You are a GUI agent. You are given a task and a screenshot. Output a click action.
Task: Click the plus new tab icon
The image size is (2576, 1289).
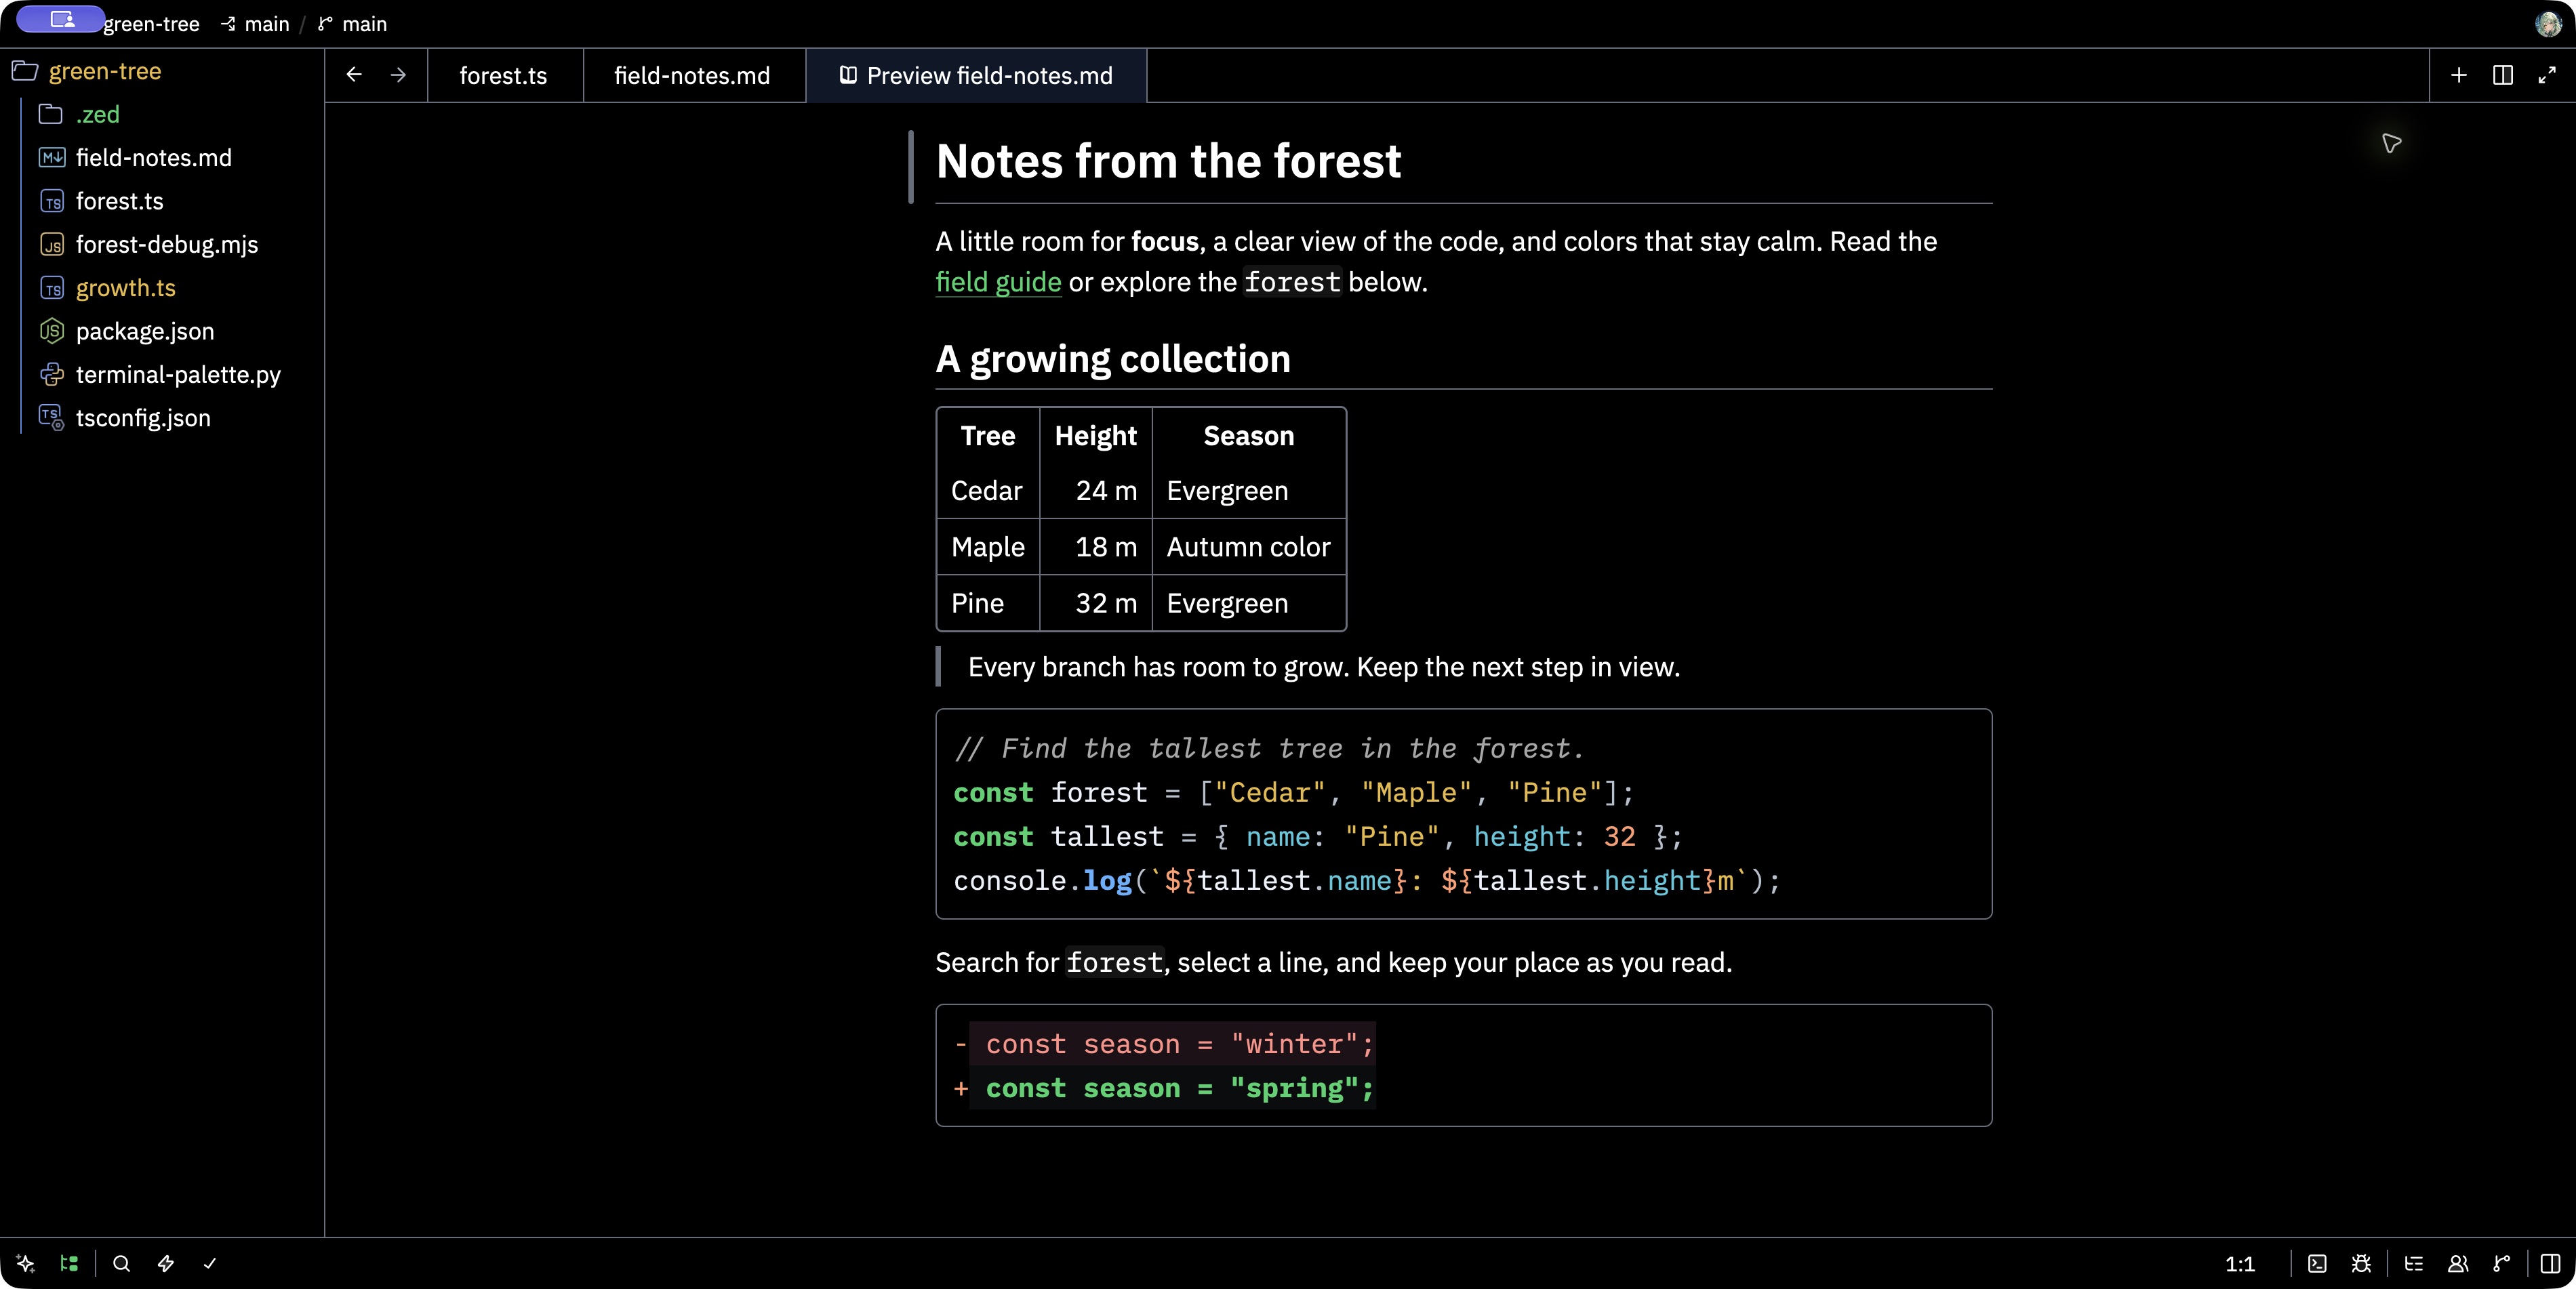[2459, 75]
